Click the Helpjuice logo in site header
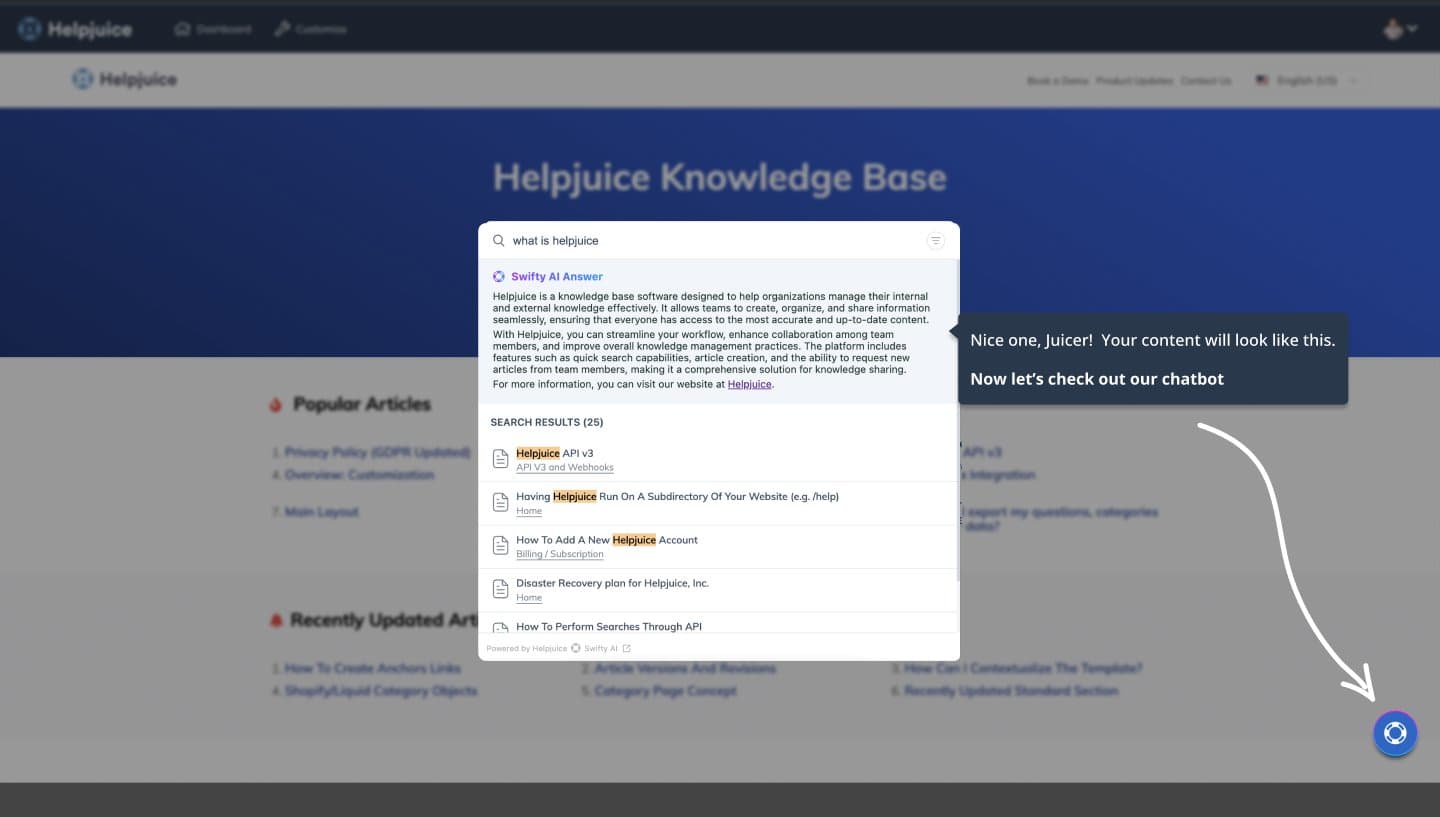The width and height of the screenshot is (1440, 817). (124, 80)
